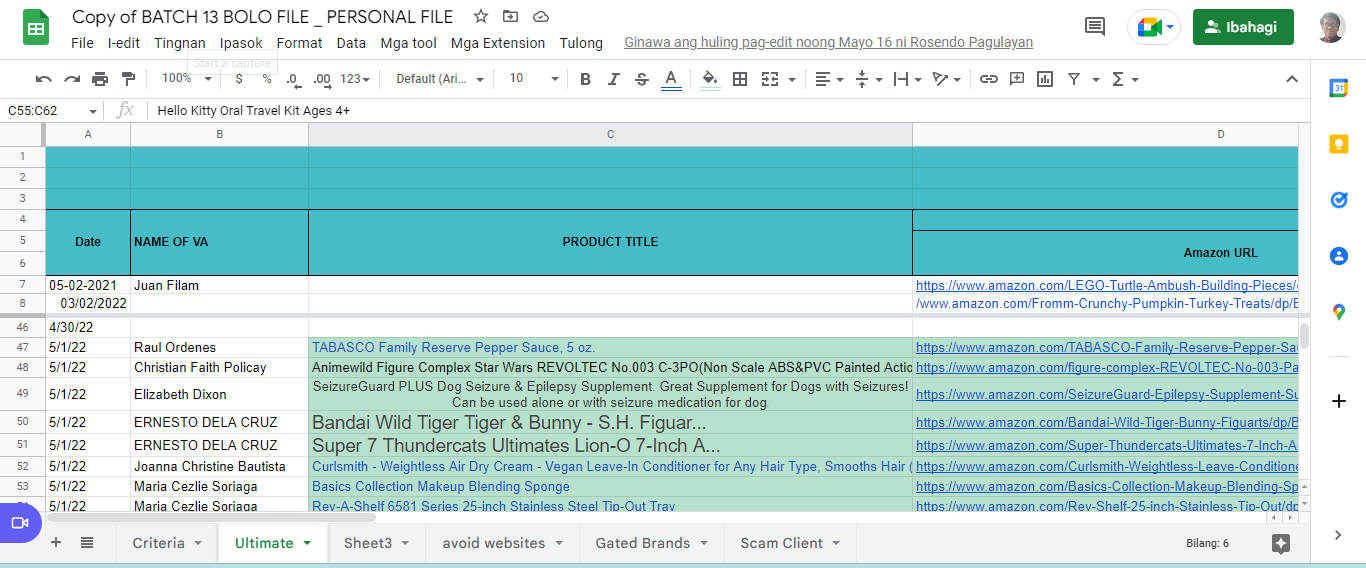Viewport: 1366px width, 568px height.
Task: Open the LEGO Turtle Ambush URL
Action: coord(1107,286)
